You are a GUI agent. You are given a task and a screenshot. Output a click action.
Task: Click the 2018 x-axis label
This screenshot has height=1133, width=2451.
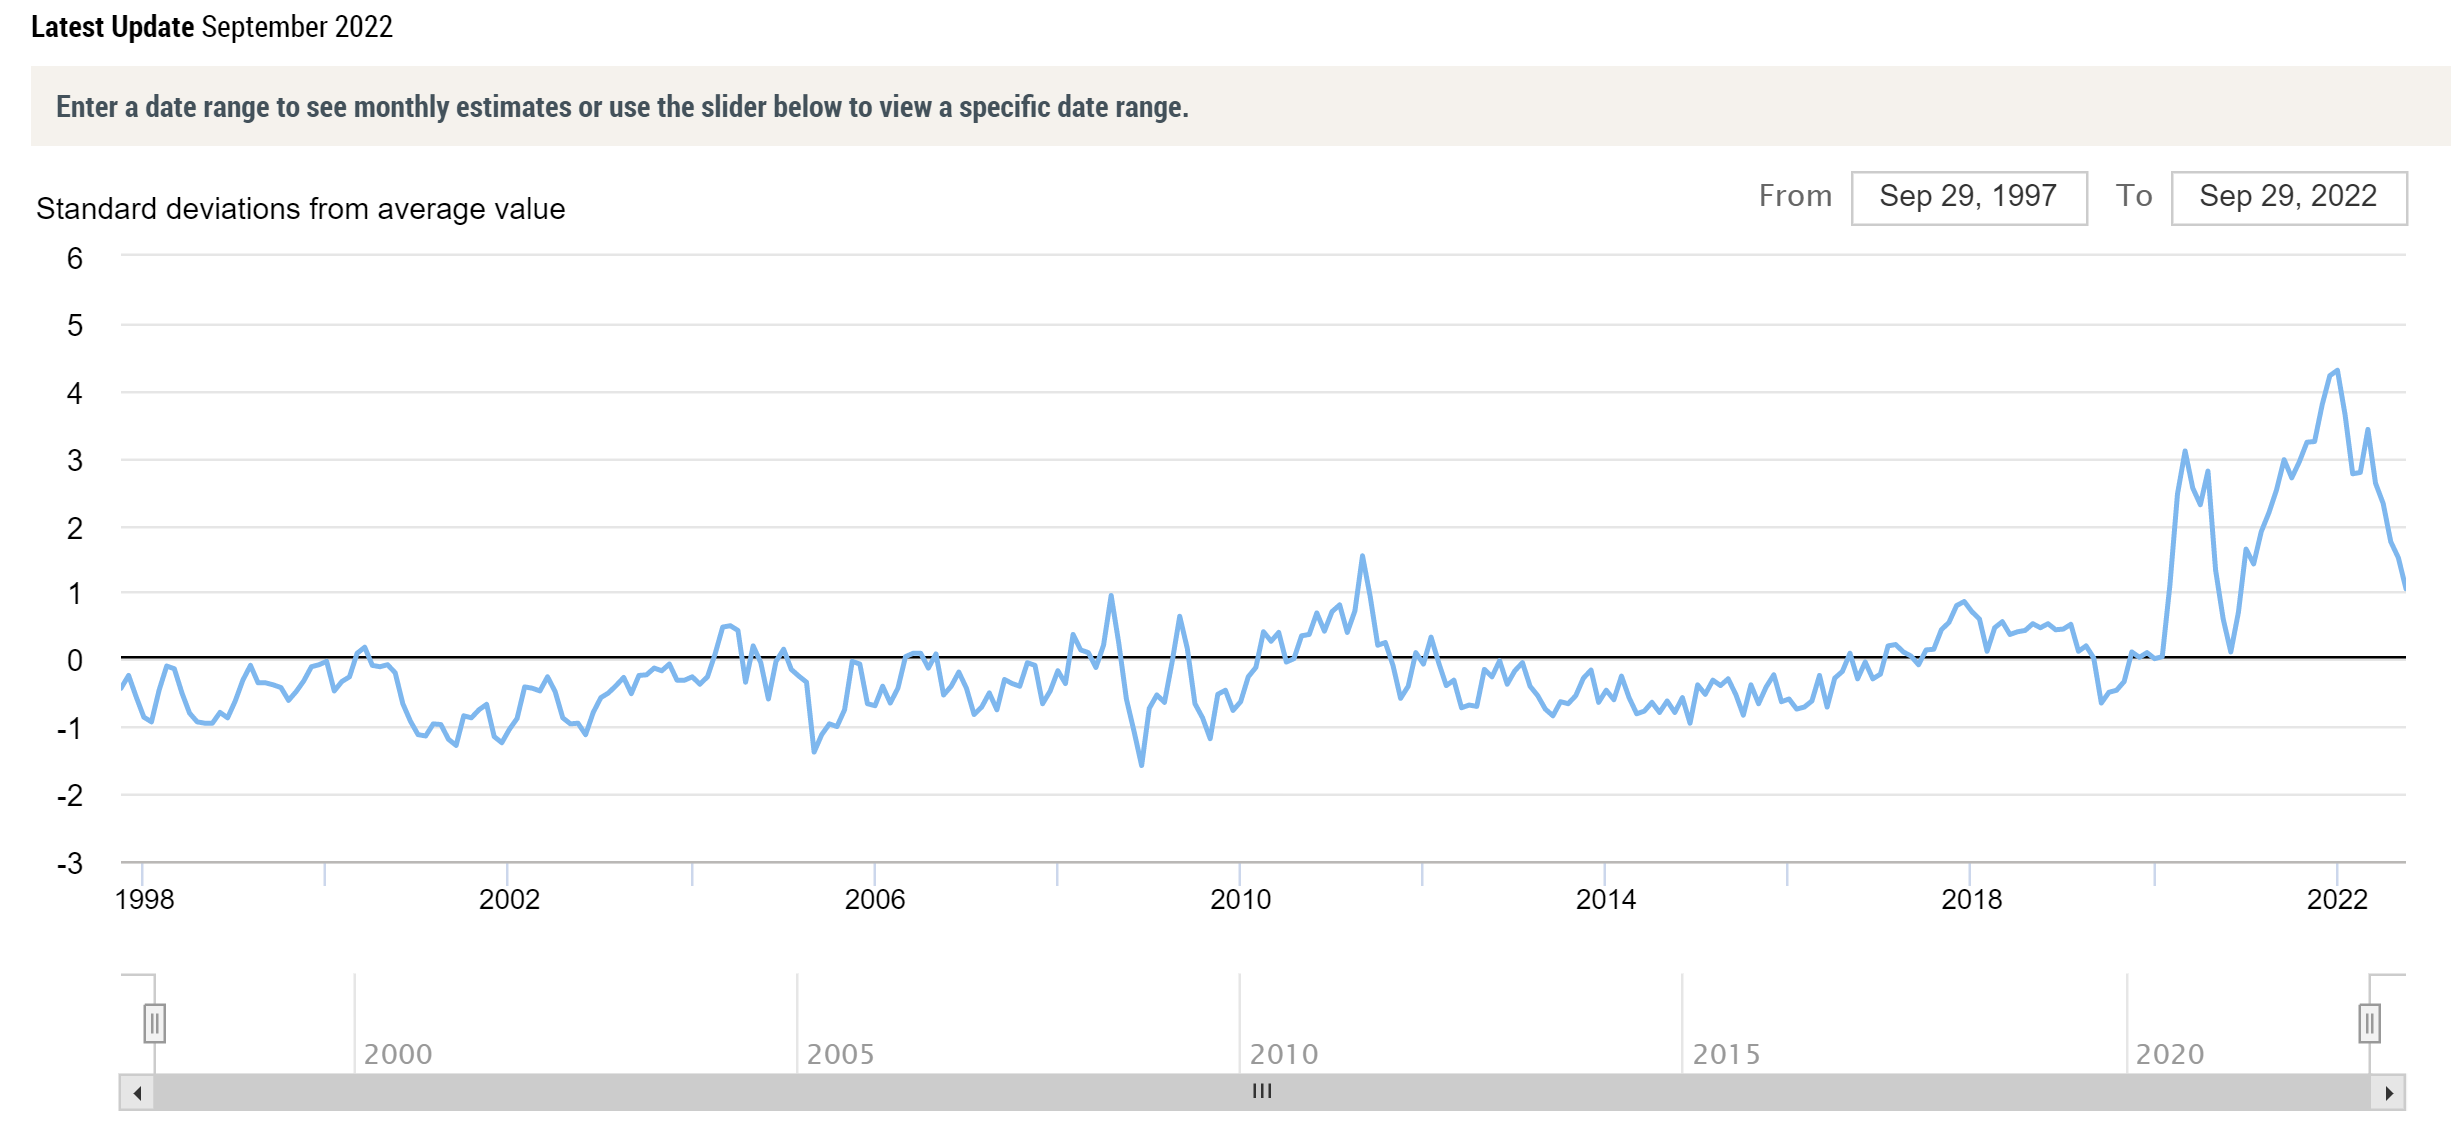(1970, 899)
